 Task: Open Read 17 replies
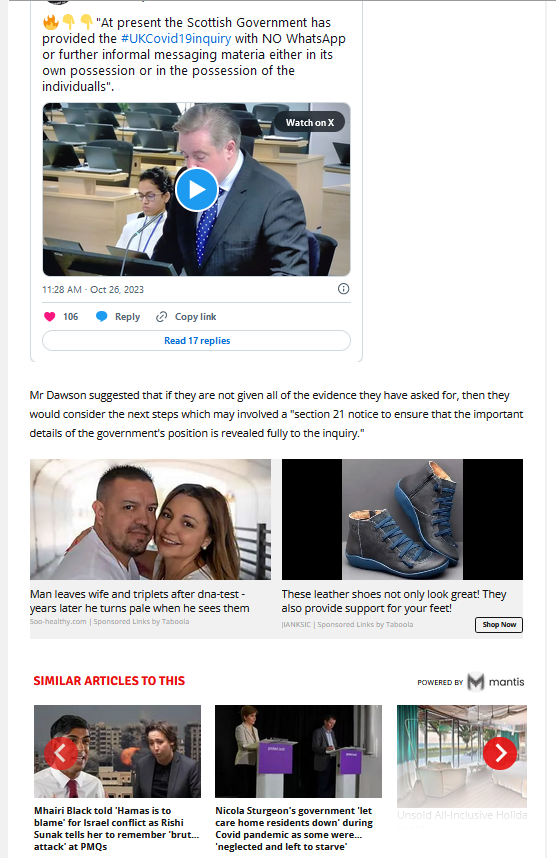pyautogui.click(x=196, y=340)
